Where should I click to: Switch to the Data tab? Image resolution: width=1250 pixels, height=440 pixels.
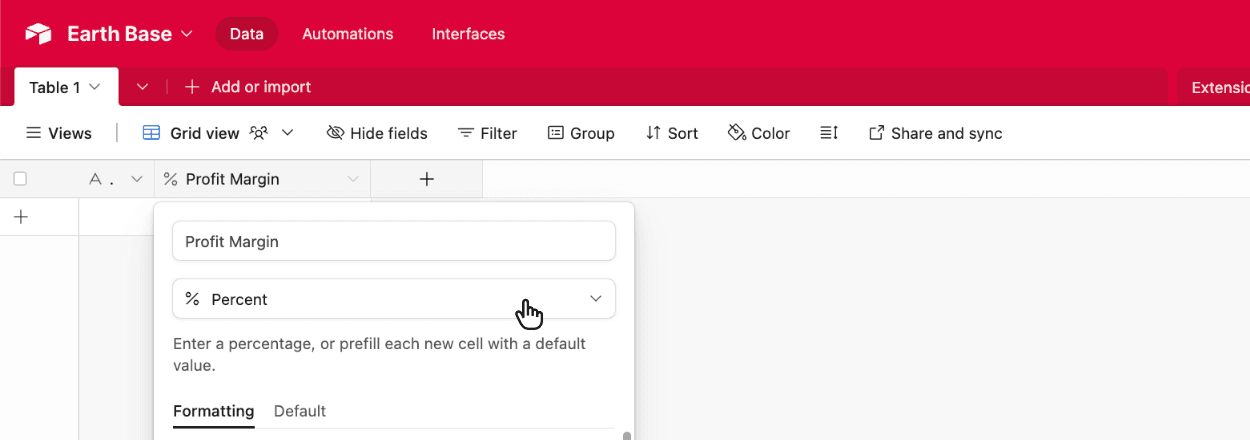point(247,34)
